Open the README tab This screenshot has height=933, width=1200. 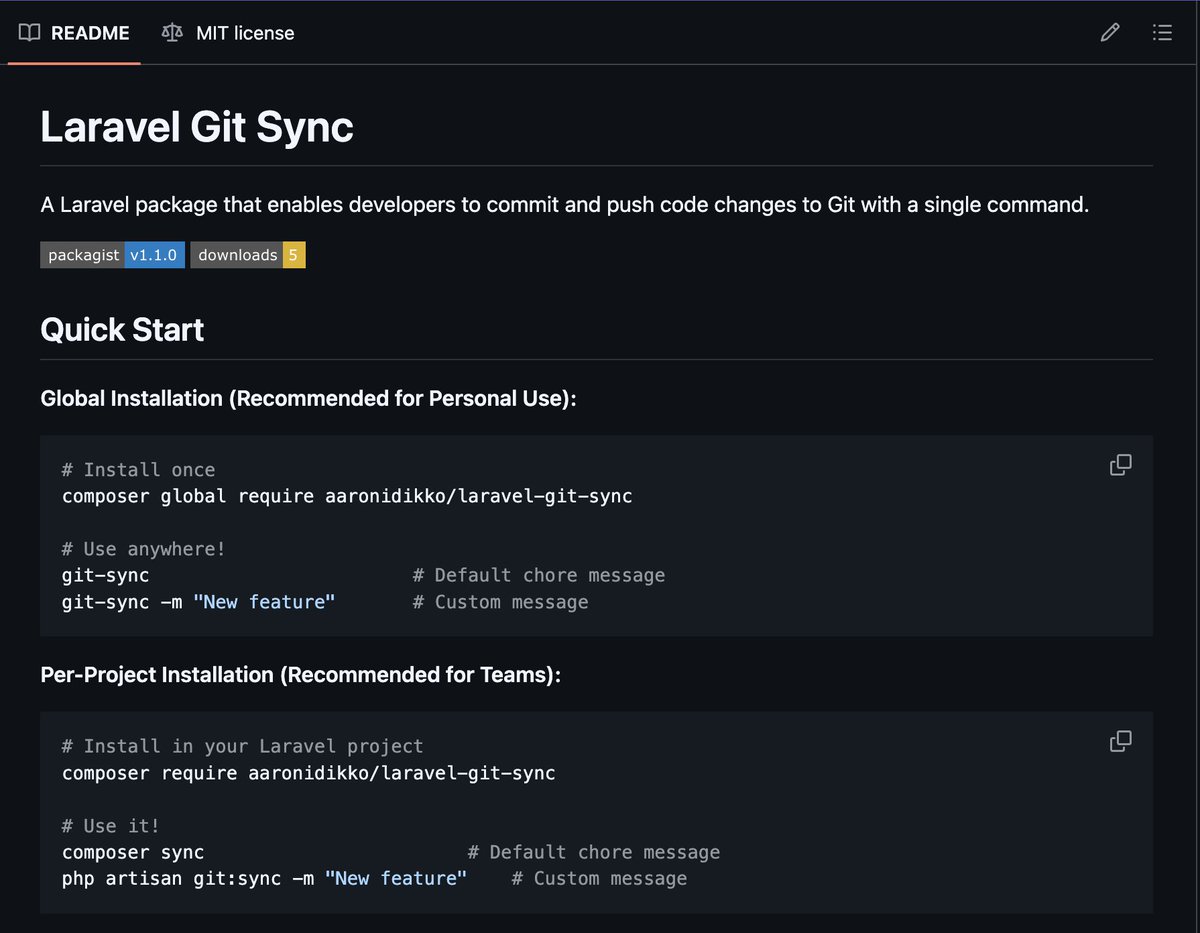[x=74, y=33]
